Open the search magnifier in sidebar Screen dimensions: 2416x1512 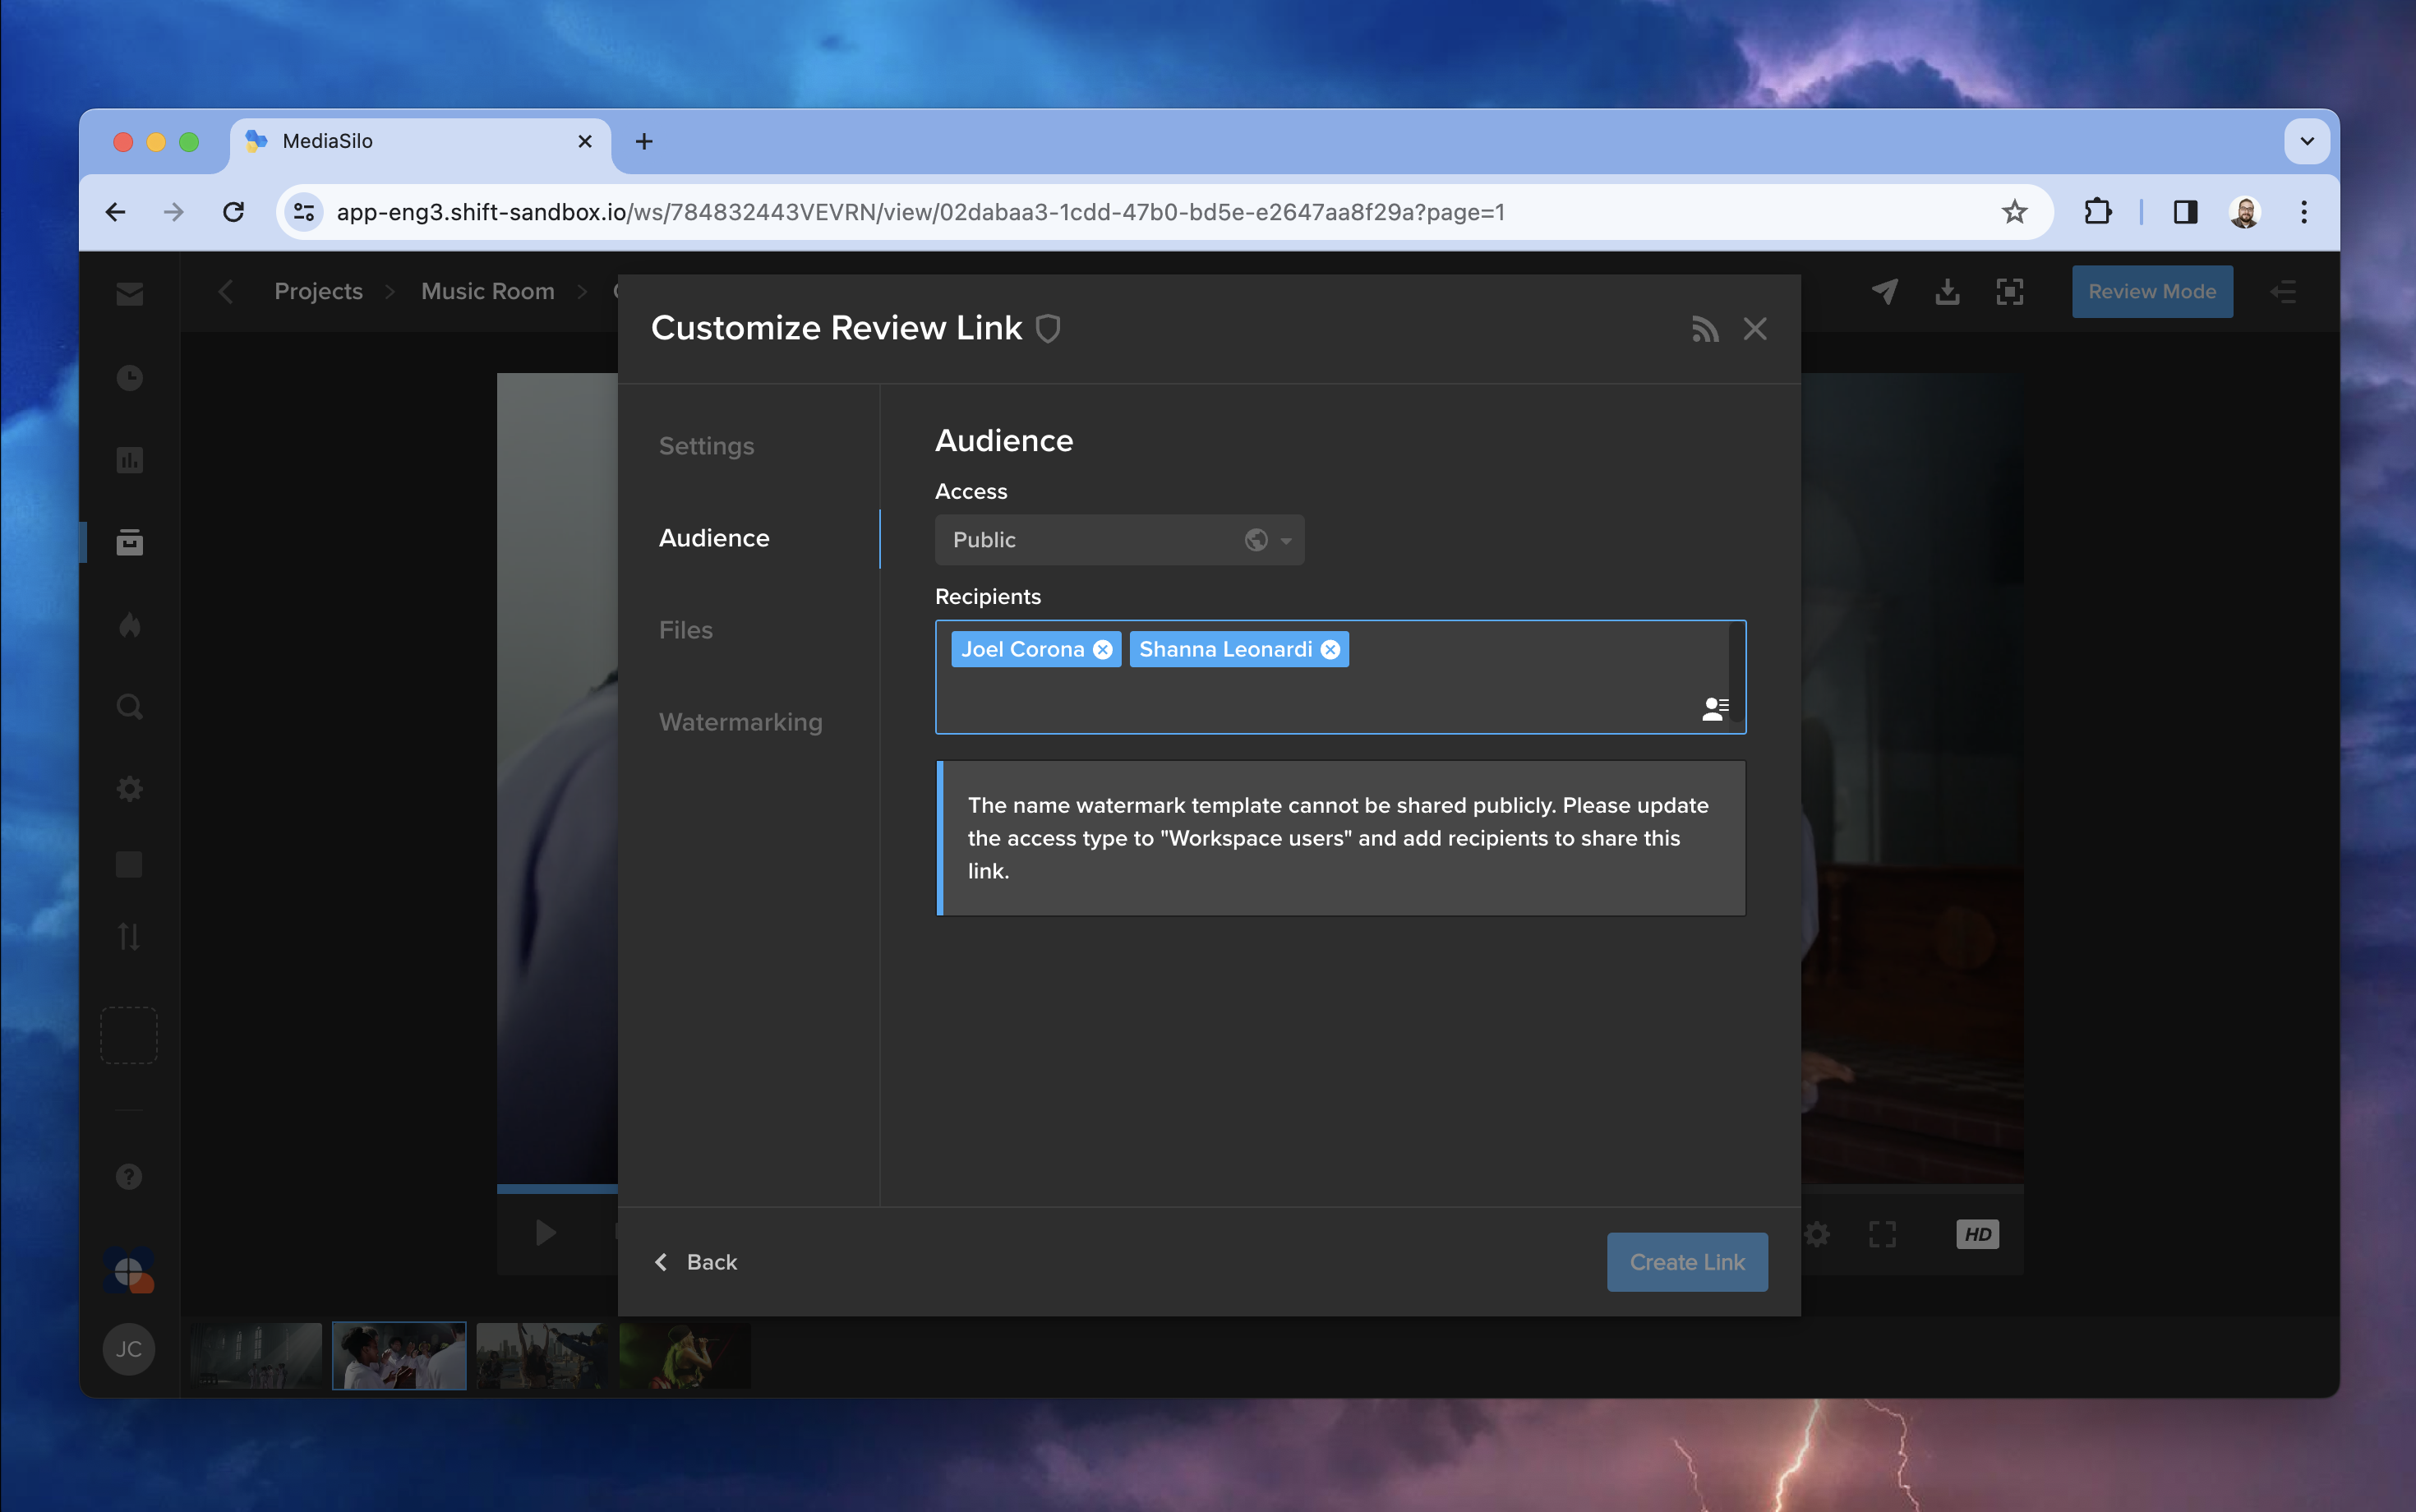[x=129, y=707]
